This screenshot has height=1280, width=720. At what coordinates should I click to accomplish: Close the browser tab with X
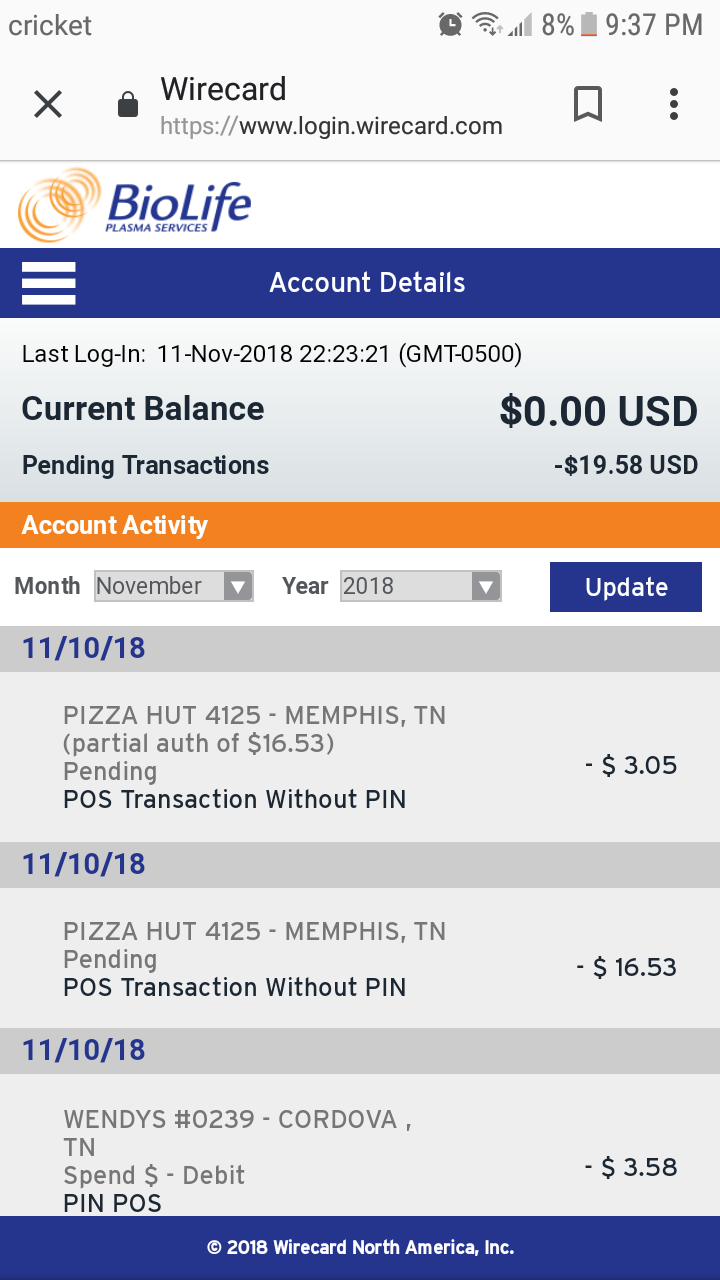pyautogui.click(x=48, y=104)
